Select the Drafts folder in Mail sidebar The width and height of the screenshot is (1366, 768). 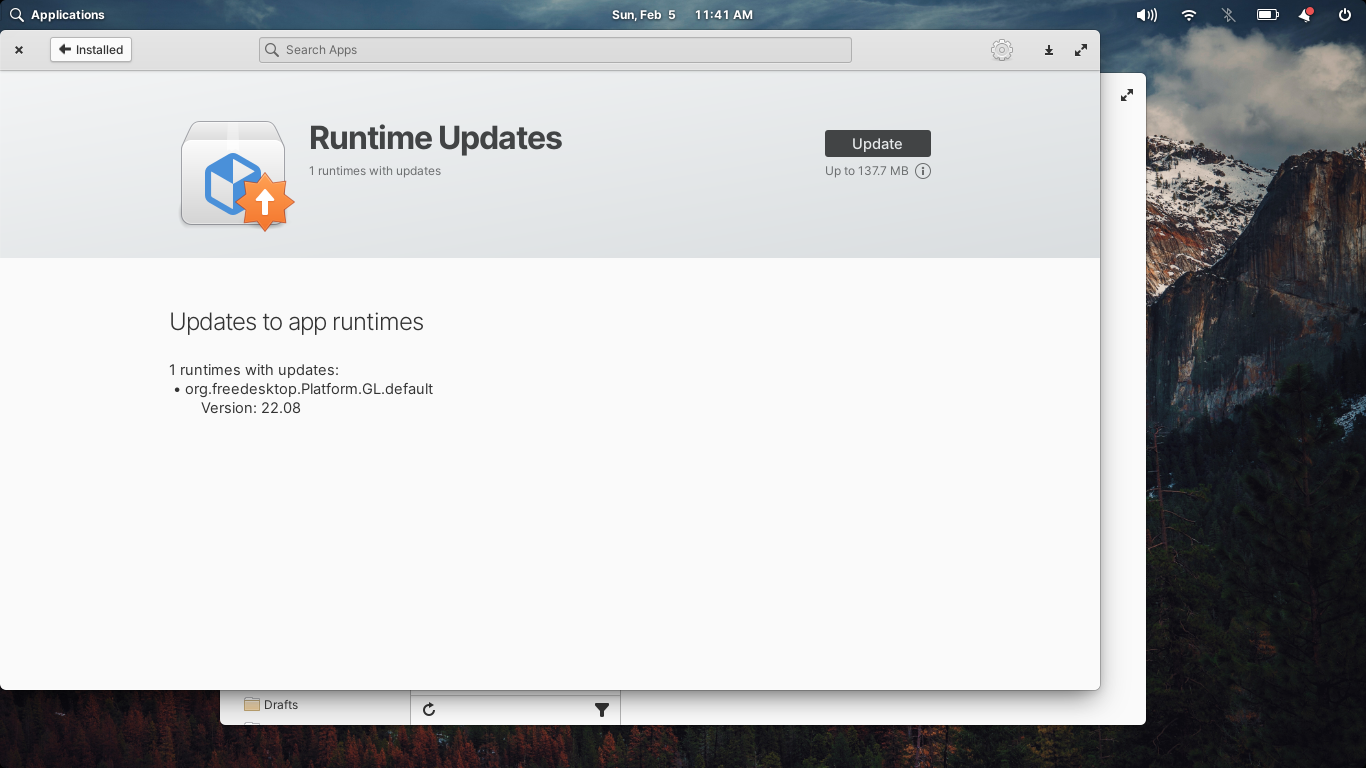tap(279, 704)
